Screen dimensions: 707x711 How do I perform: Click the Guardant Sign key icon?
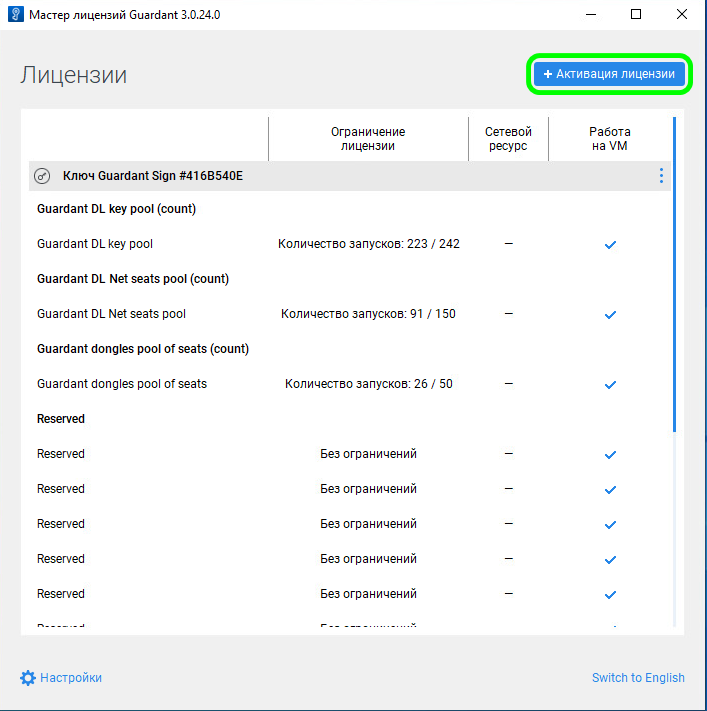pyautogui.click(x=42, y=176)
